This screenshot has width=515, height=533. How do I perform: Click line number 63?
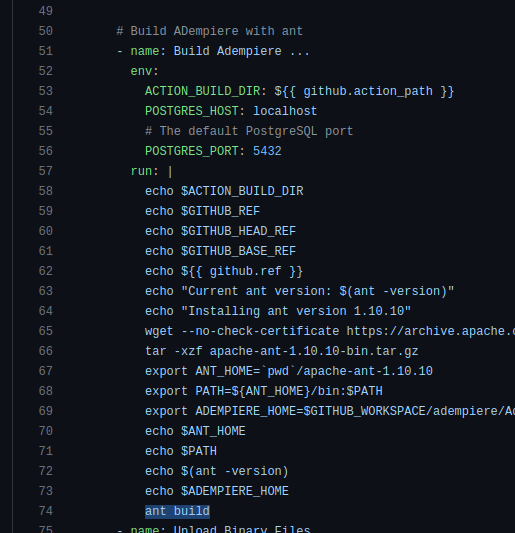pos(46,291)
